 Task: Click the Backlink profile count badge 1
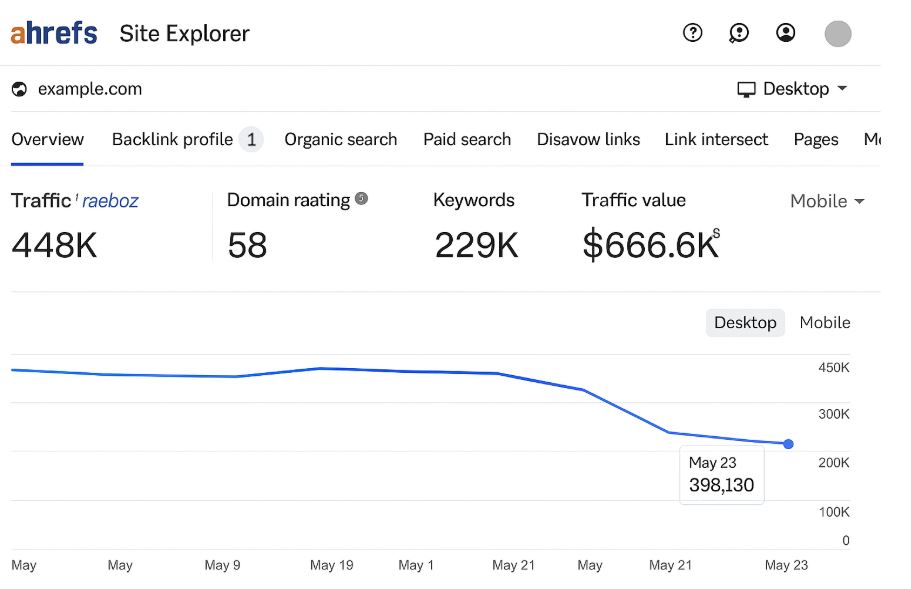pos(251,139)
